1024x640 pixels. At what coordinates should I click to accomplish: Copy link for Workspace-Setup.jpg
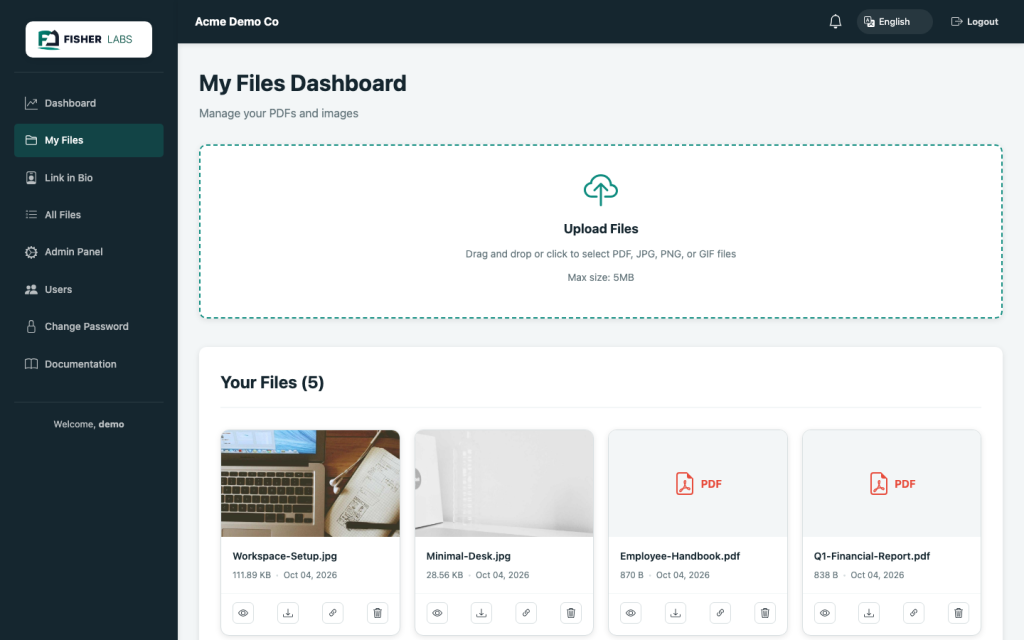(x=332, y=613)
